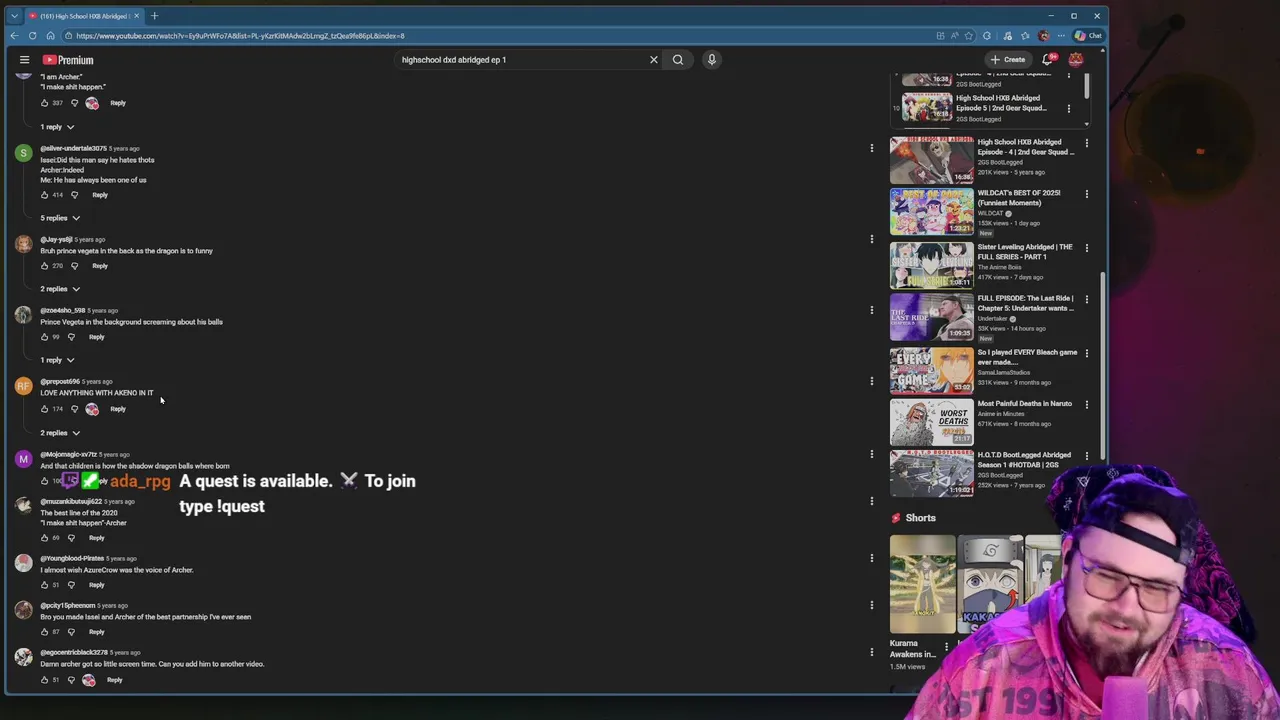The width and height of the screenshot is (1280, 720).
Task: Open the Copilot Chat button
Action: [x=1088, y=36]
